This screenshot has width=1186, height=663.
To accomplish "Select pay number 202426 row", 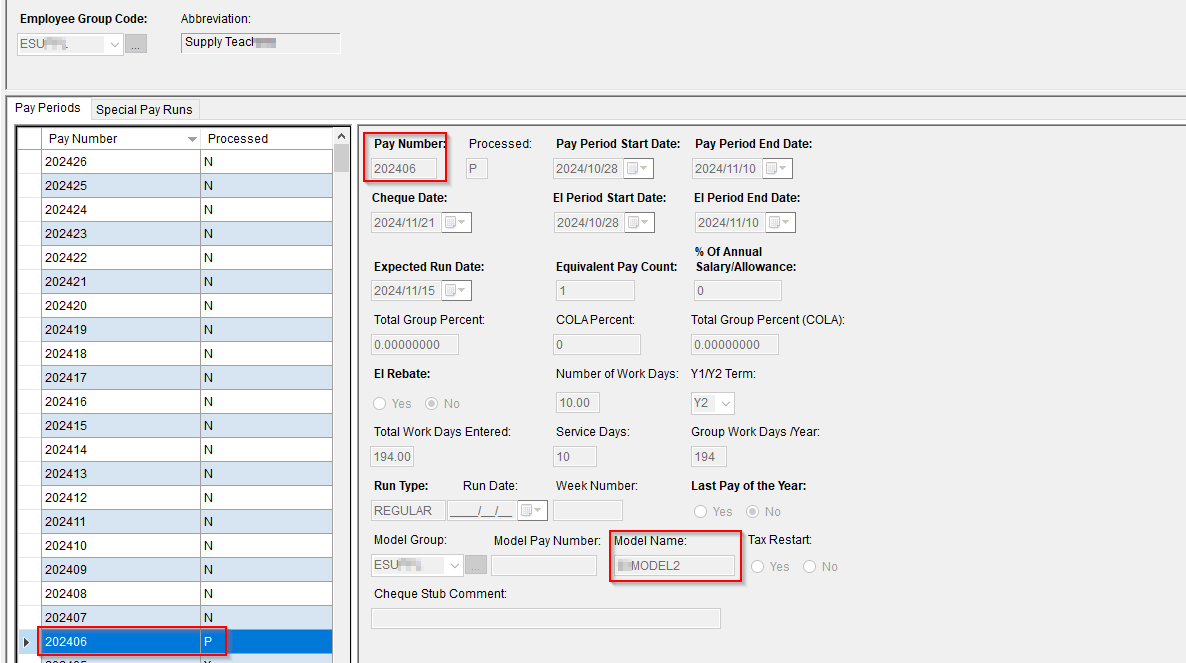I will click(x=187, y=162).
